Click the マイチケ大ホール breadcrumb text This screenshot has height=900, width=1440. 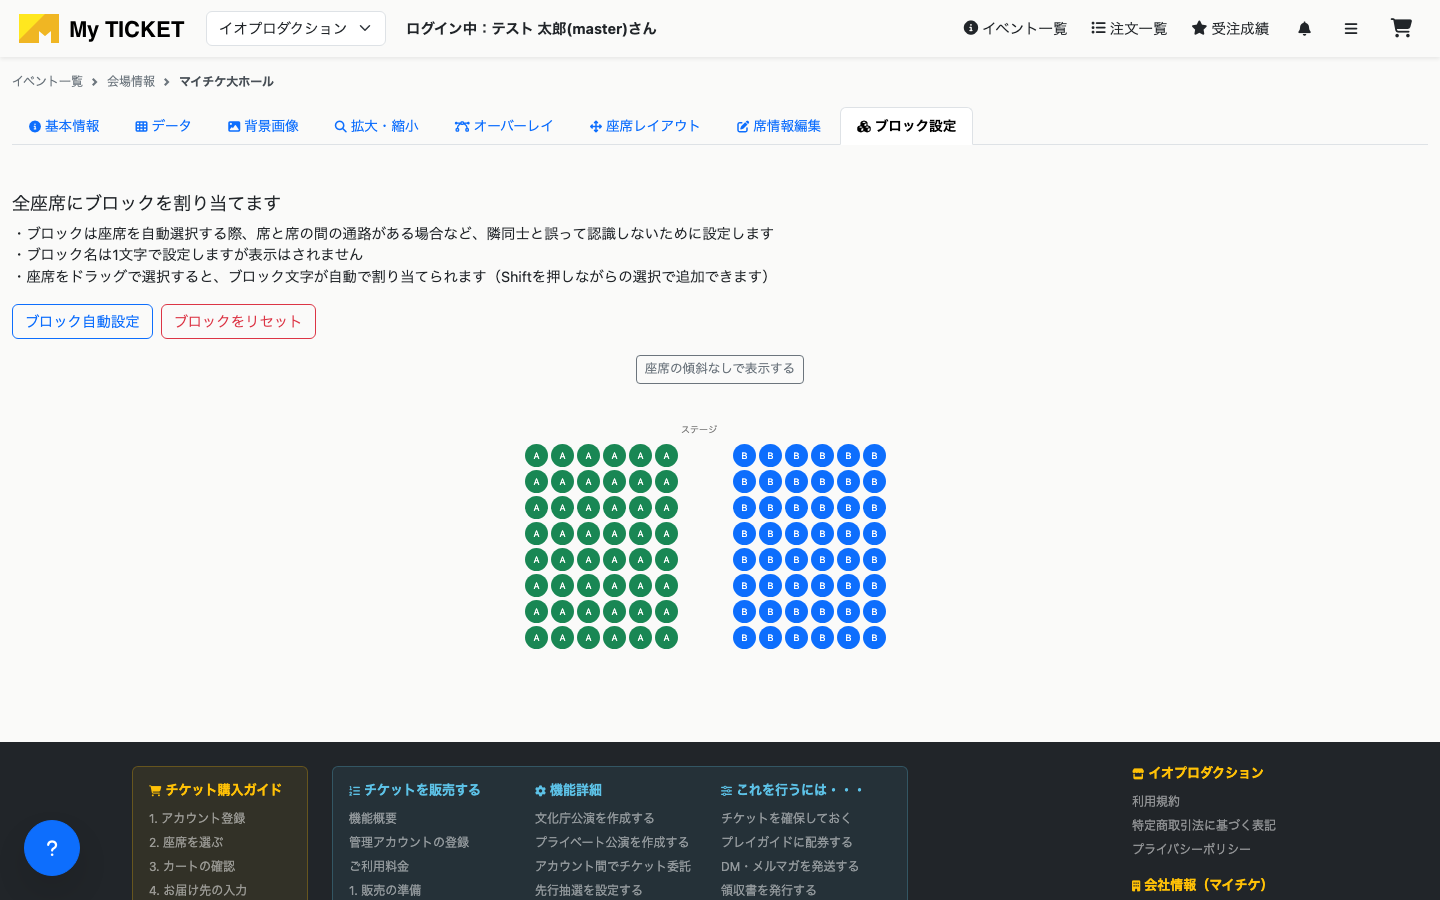pos(226,82)
